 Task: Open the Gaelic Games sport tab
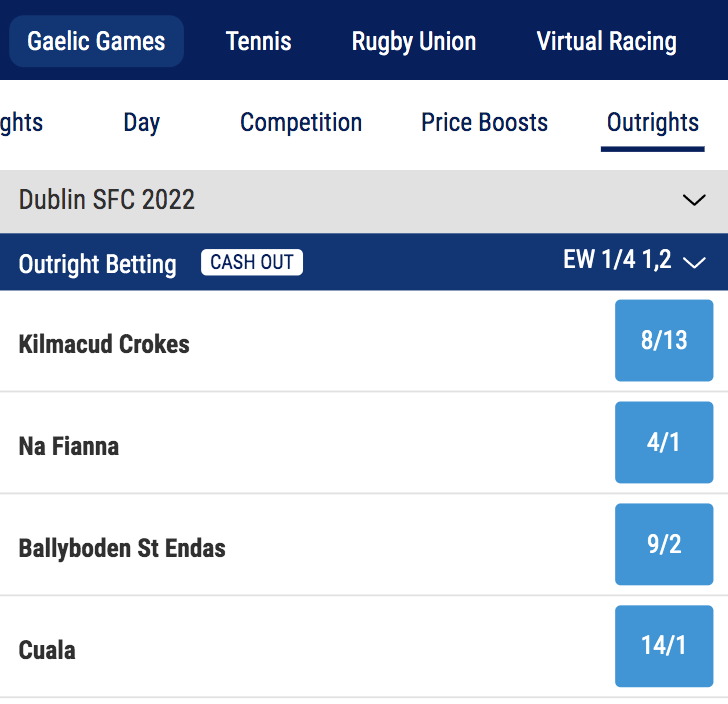pos(96,41)
